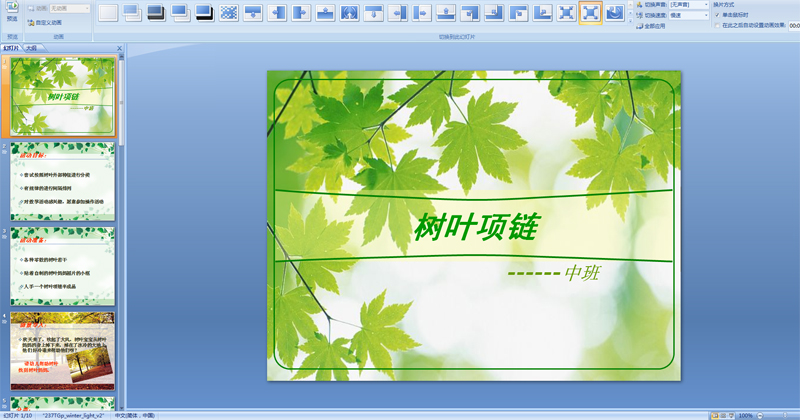Switch to the Outline (大纲) pane tab

32,48
